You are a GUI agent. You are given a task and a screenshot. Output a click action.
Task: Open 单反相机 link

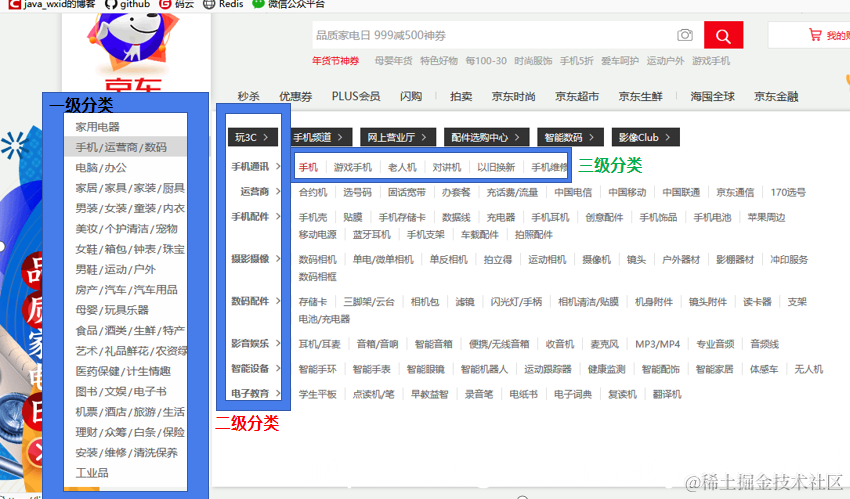(x=448, y=260)
